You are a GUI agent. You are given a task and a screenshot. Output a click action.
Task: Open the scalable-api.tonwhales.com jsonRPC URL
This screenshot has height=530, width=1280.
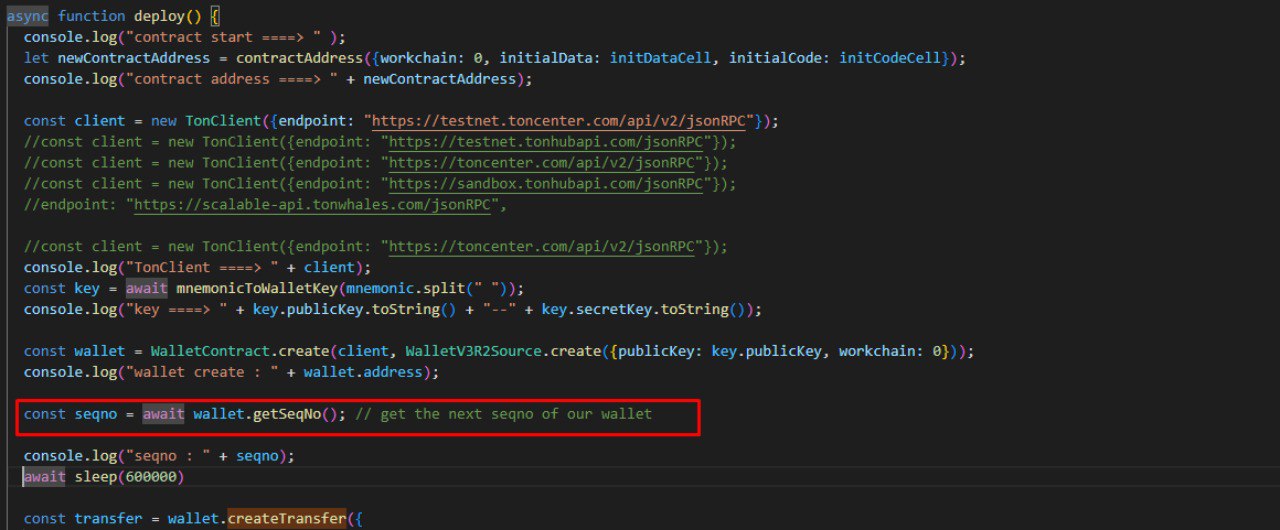tap(311, 205)
